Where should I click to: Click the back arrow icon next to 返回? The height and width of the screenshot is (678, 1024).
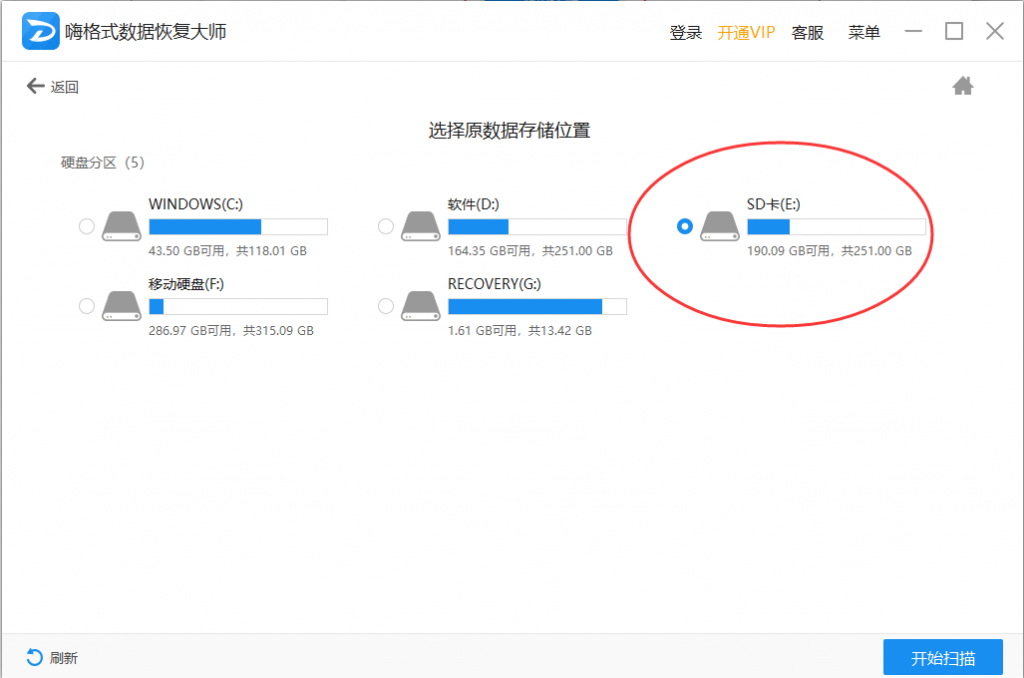(35, 86)
